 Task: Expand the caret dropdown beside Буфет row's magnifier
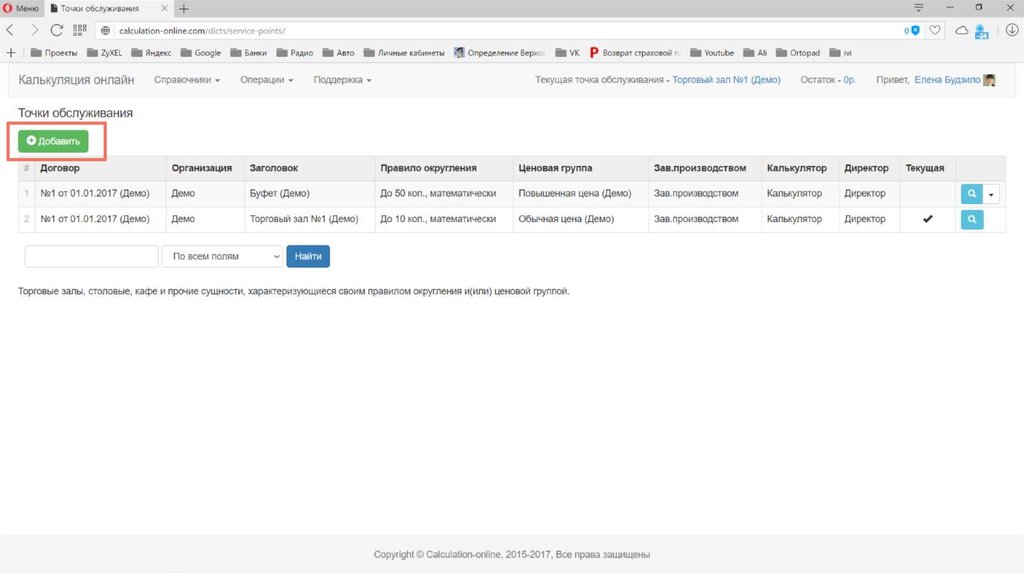tap(991, 194)
